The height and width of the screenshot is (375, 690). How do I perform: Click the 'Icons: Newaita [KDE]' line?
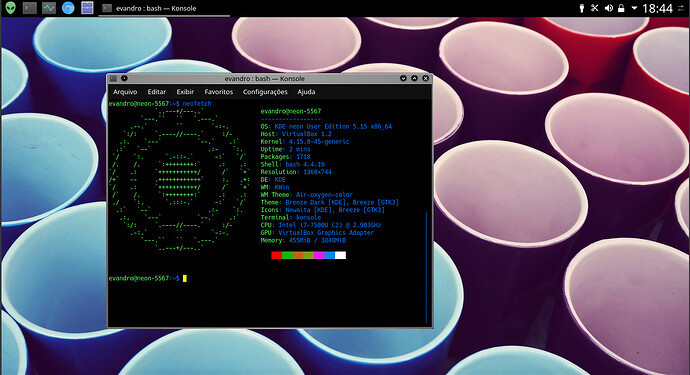click(323, 210)
